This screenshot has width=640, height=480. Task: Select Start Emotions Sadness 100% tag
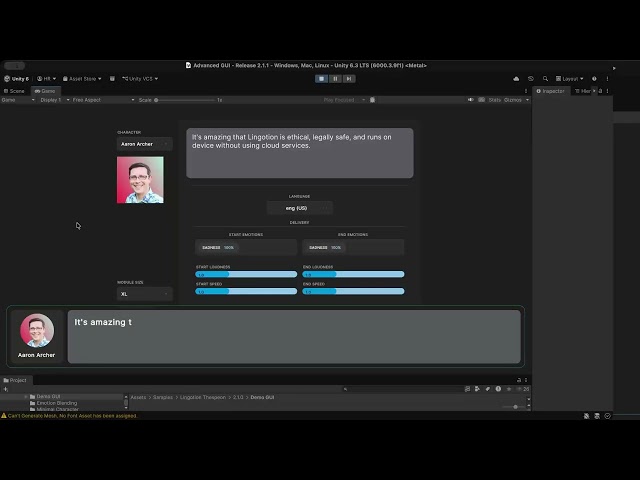click(x=218, y=247)
